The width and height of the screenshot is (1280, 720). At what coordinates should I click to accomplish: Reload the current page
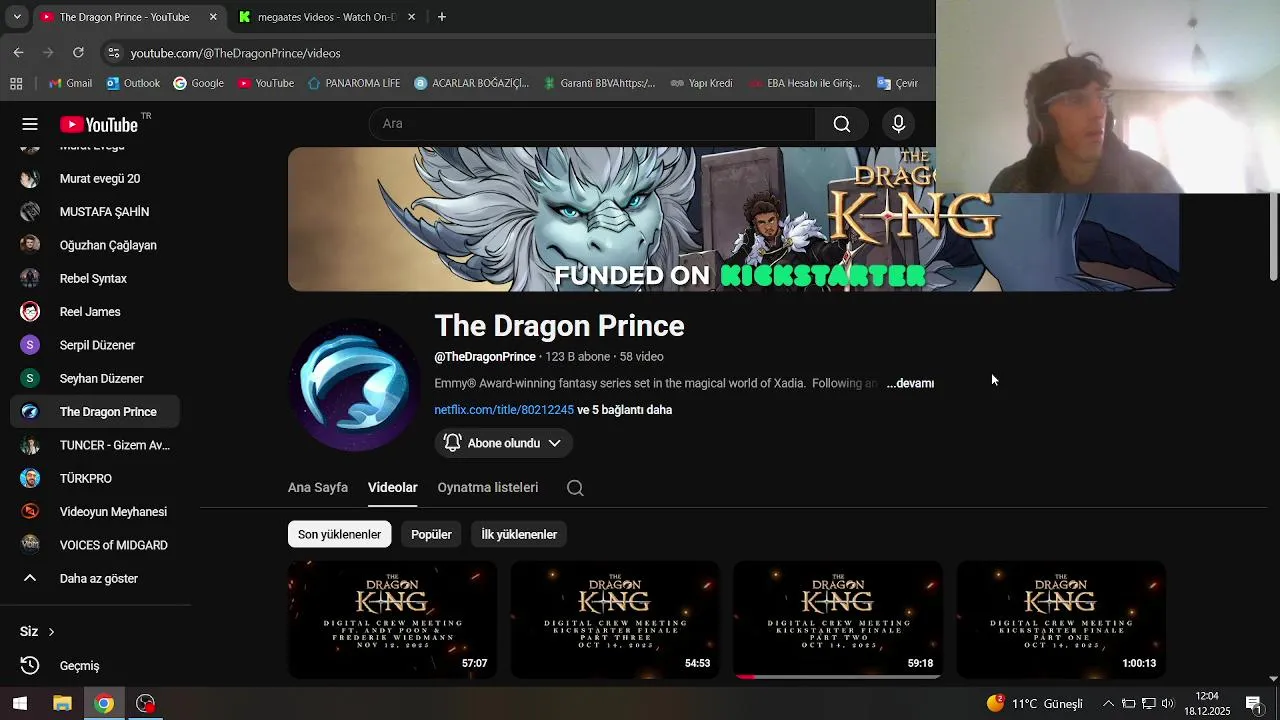tap(78, 52)
